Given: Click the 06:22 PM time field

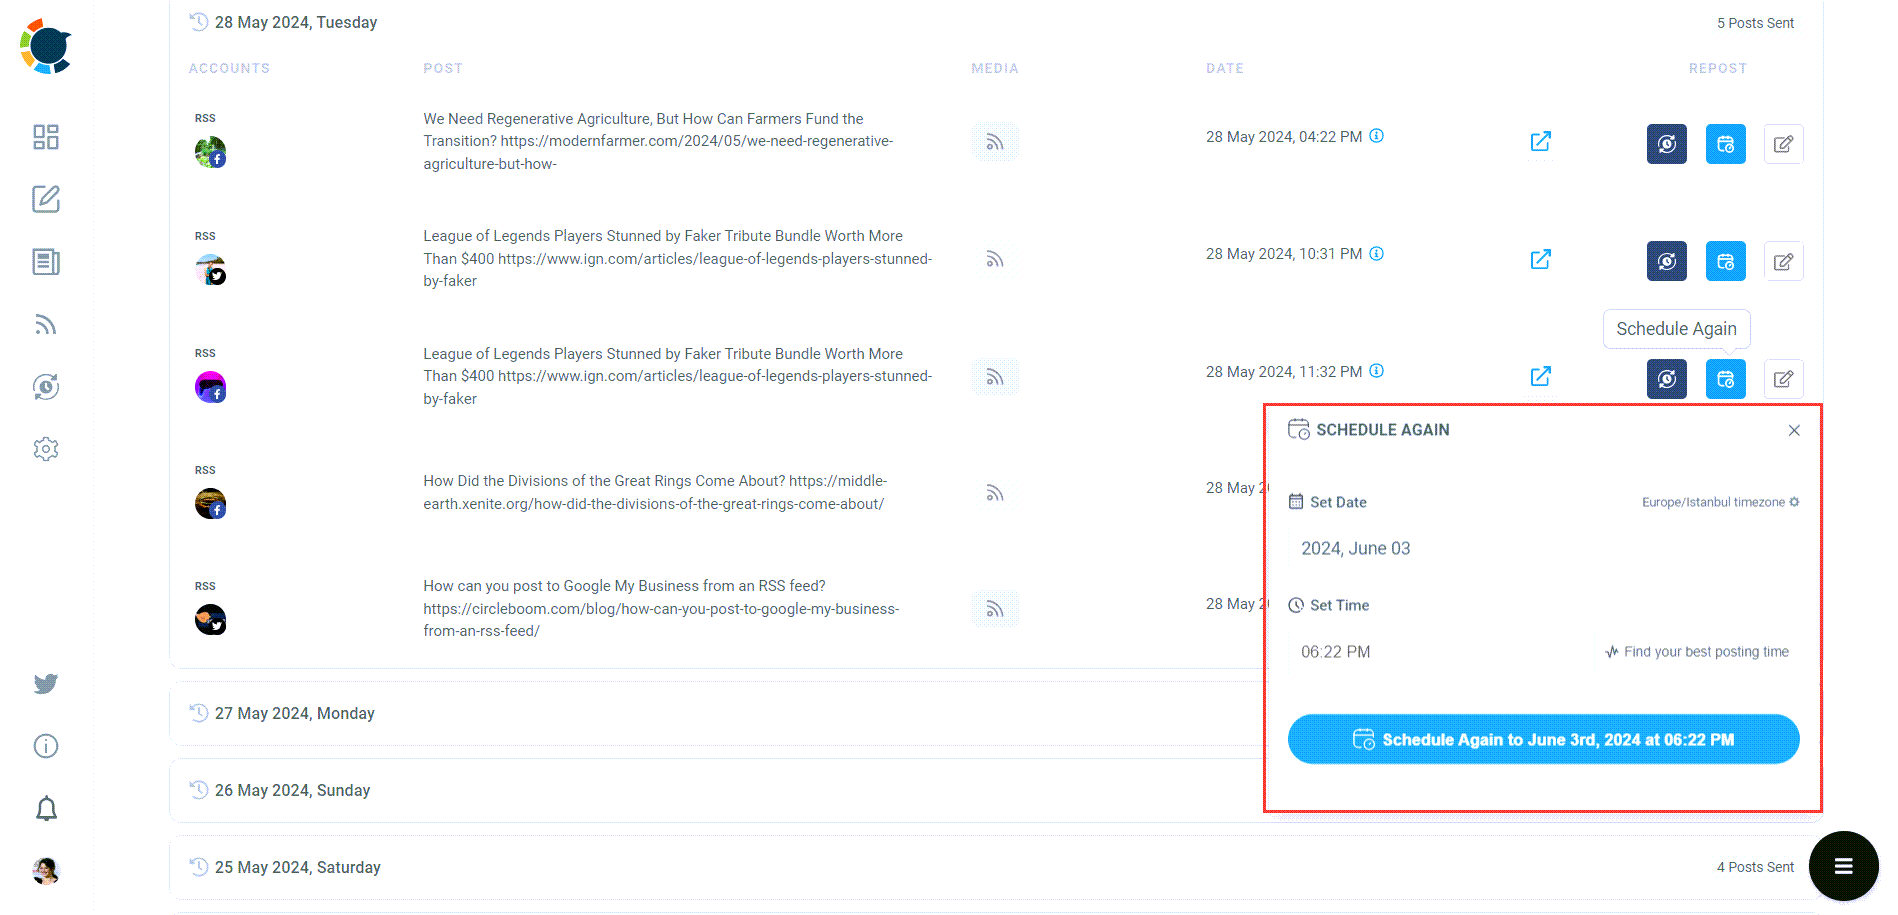Looking at the screenshot, I should click(x=1336, y=652).
